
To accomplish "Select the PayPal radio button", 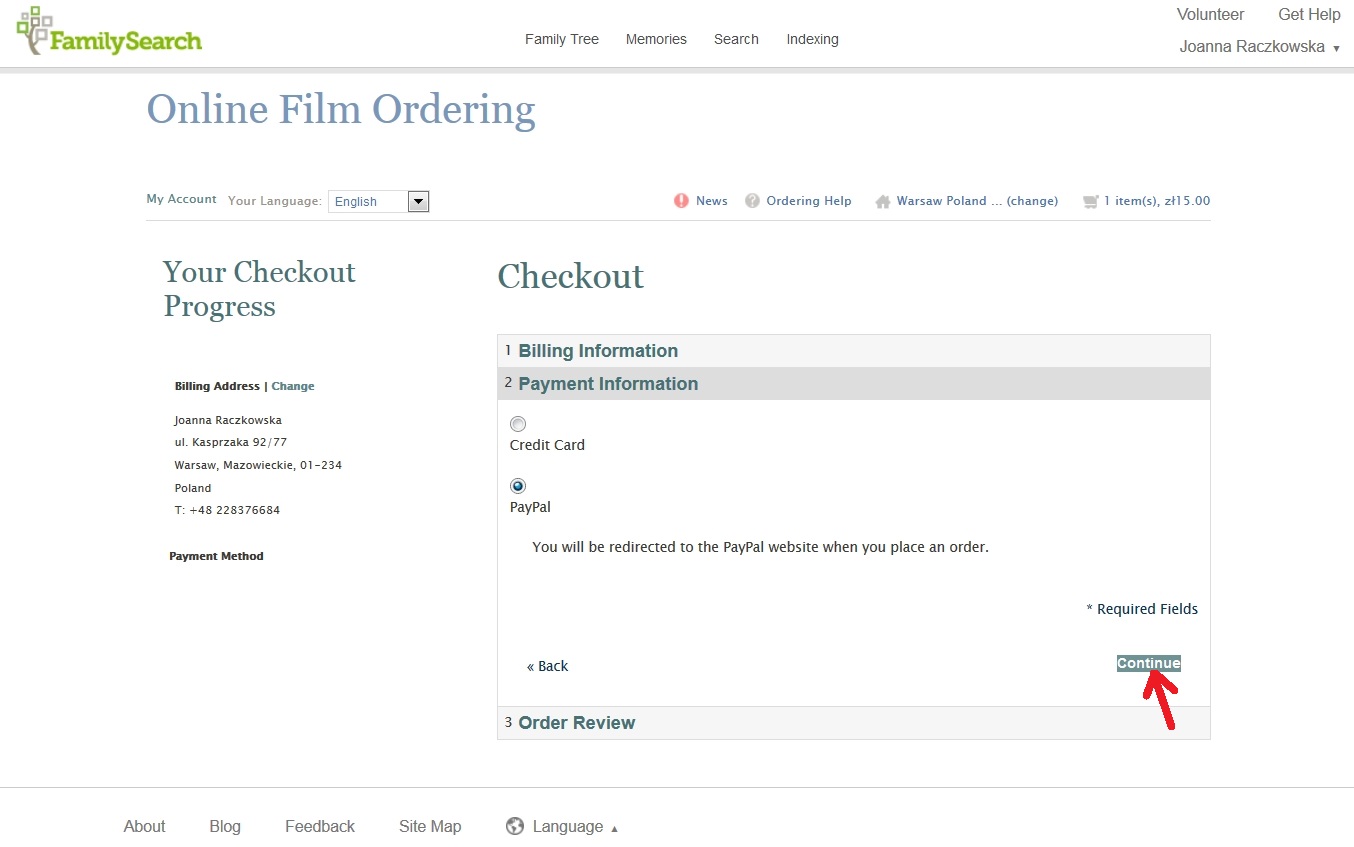I will [x=518, y=486].
